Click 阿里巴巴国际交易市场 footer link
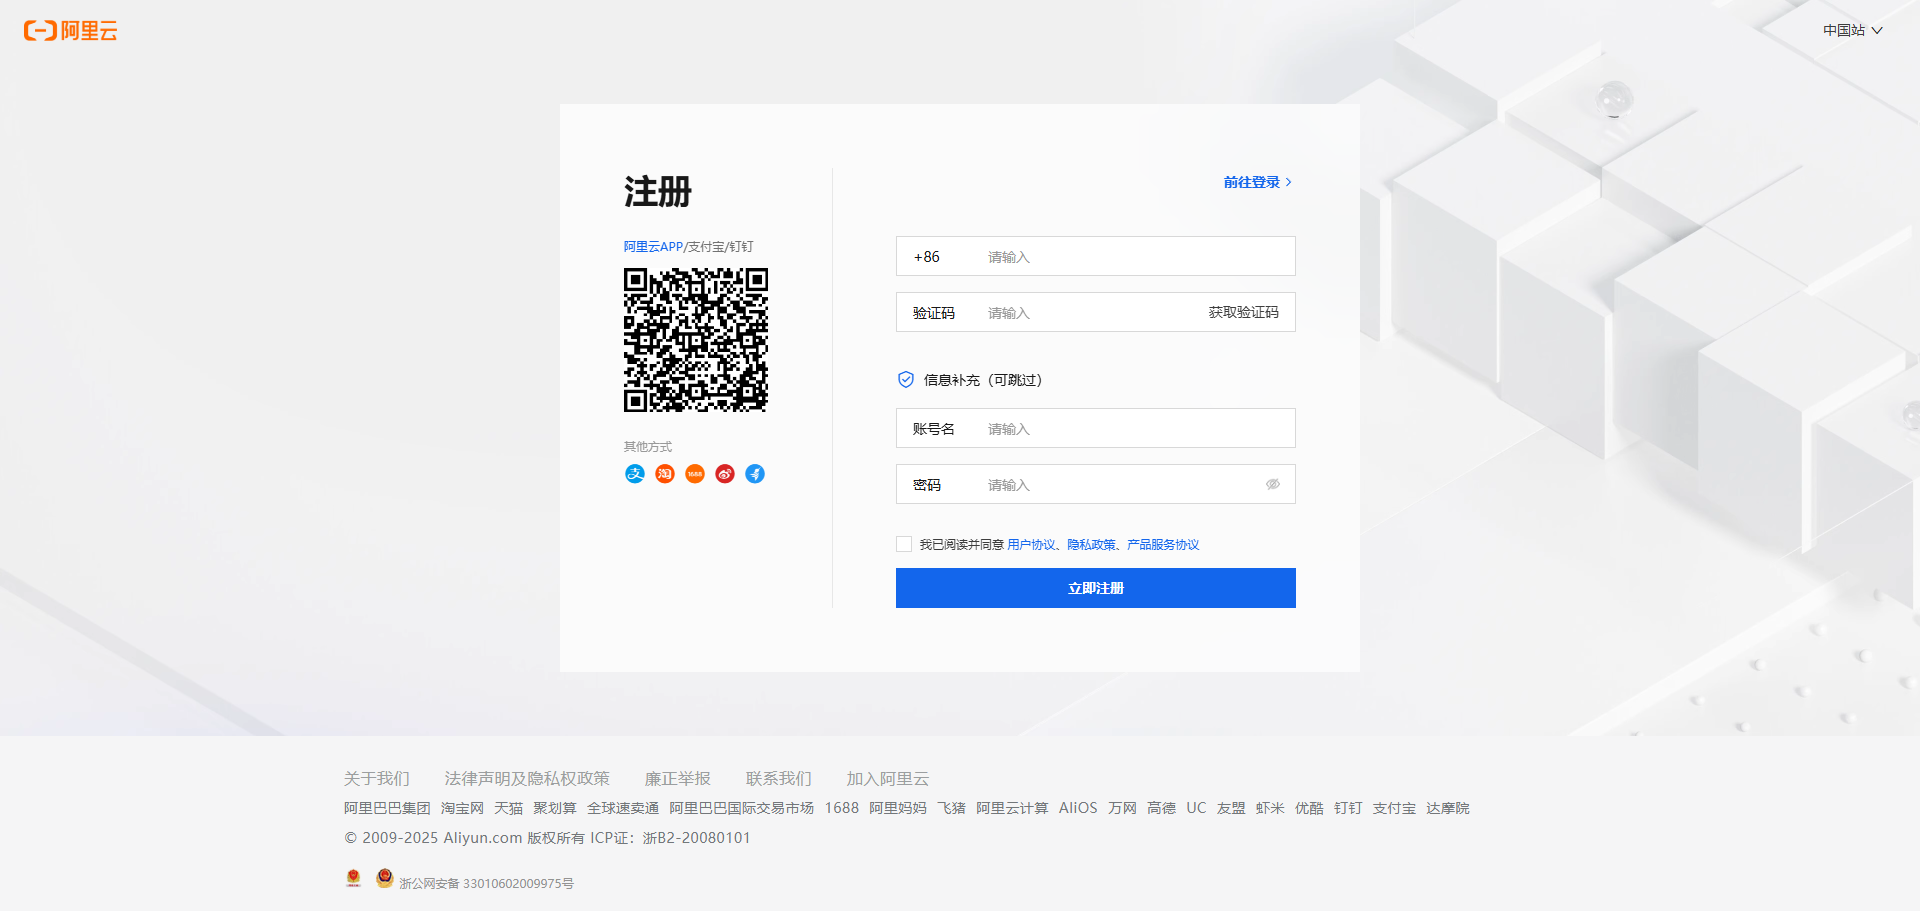1920x911 pixels. pyautogui.click(x=742, y=808)
